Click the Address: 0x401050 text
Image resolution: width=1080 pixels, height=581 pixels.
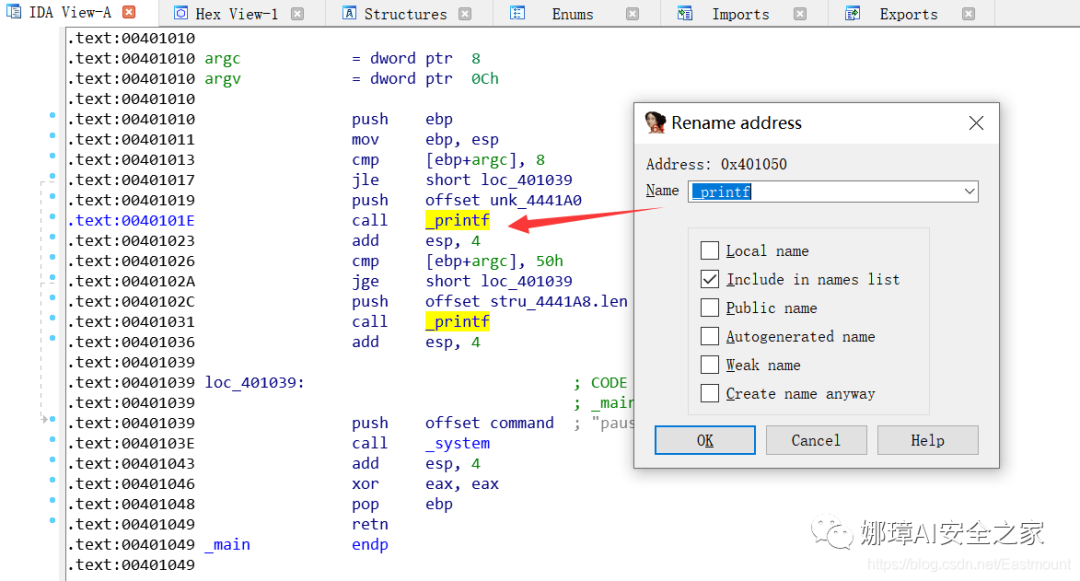(x=716, y=164)
